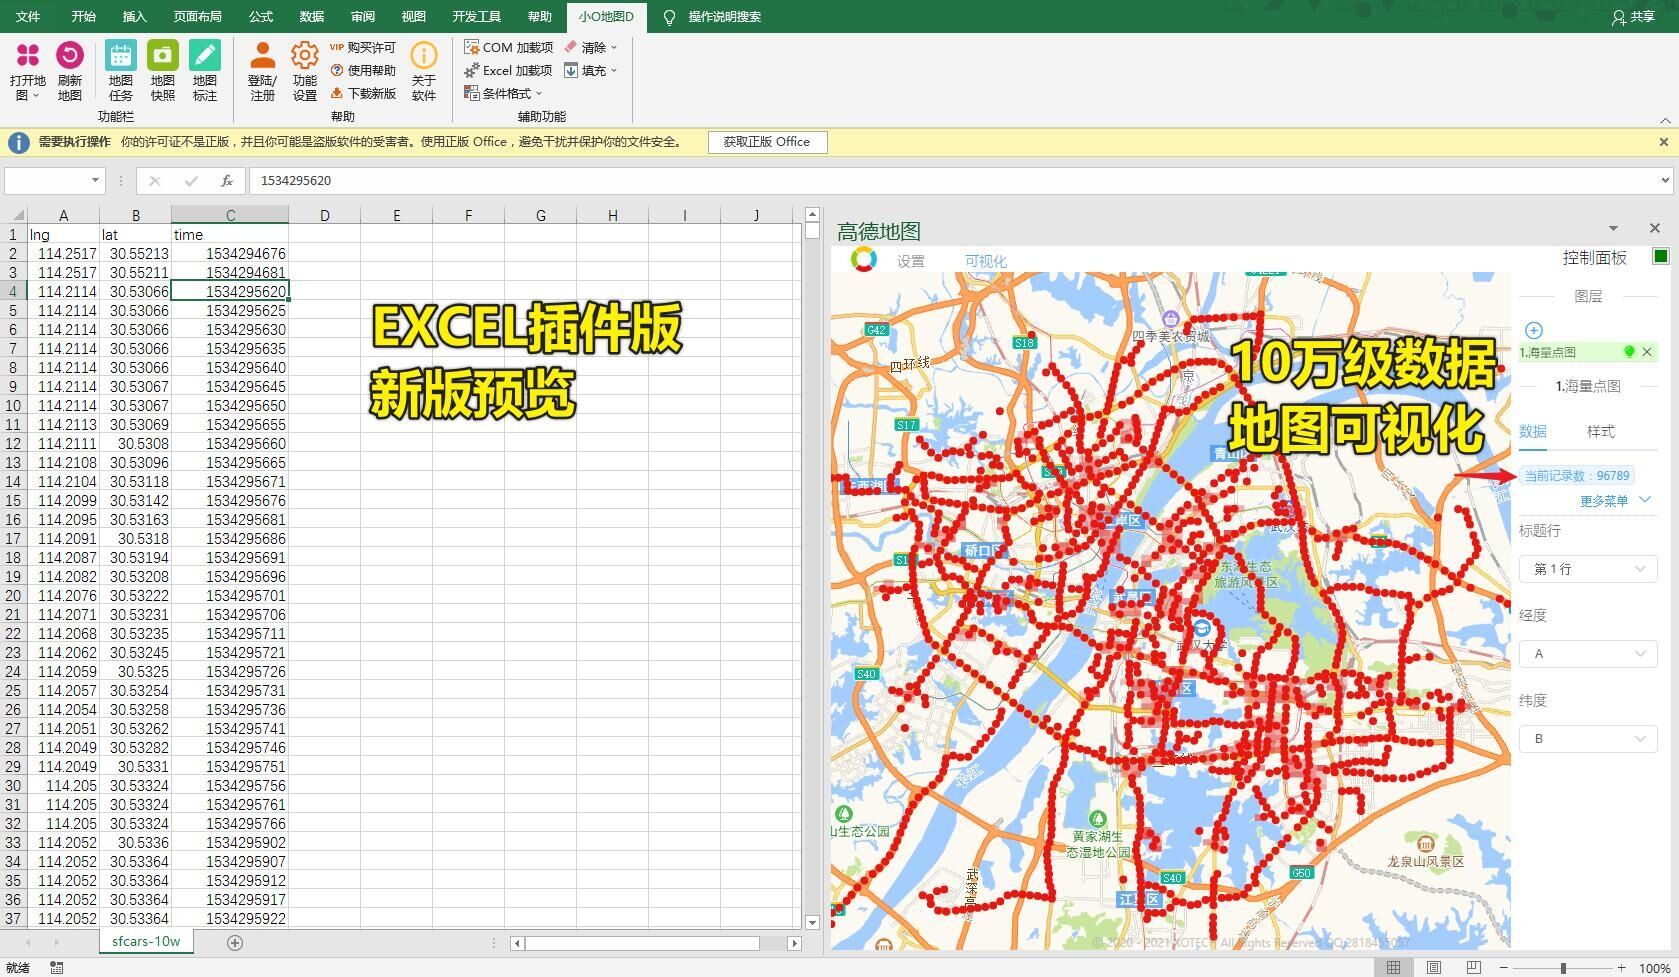Dismiss the yellow license warning bar
This screenshot has height=977, width=1679.
1664,142
